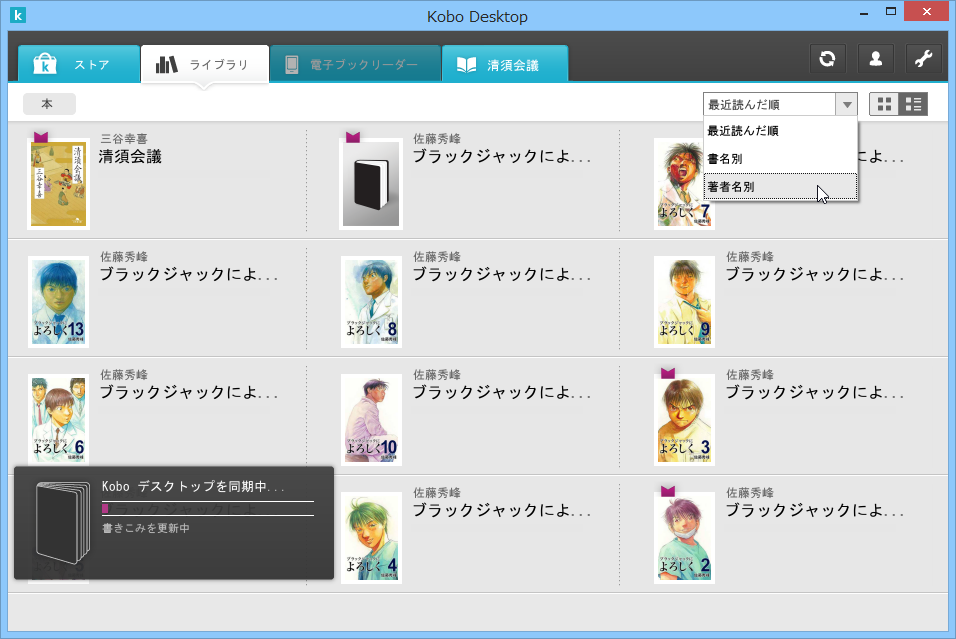Viewport: 956px width, 639px height.
Task: Open volume 10 manga cover
Action: (x=371, y=419)
